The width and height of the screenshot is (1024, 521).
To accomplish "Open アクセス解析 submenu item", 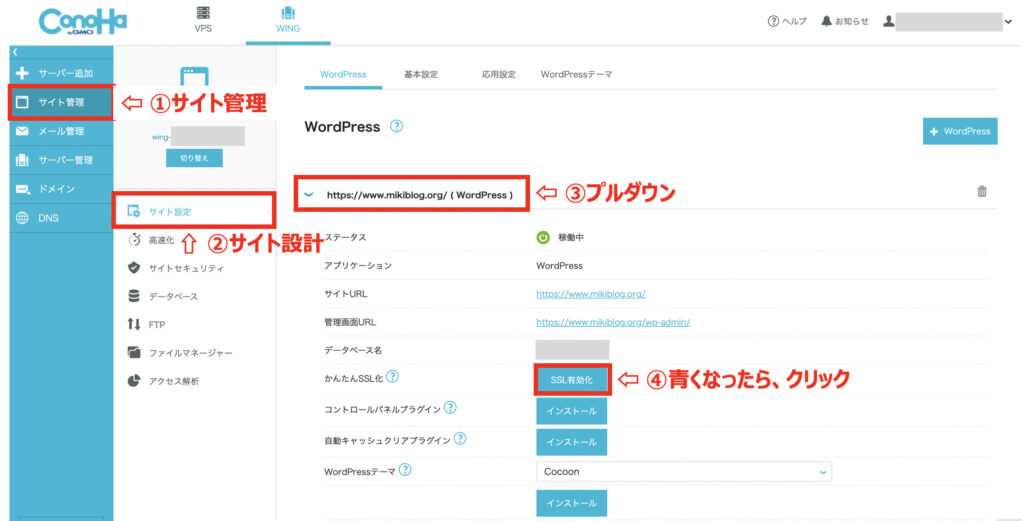I will pos(163,381).
